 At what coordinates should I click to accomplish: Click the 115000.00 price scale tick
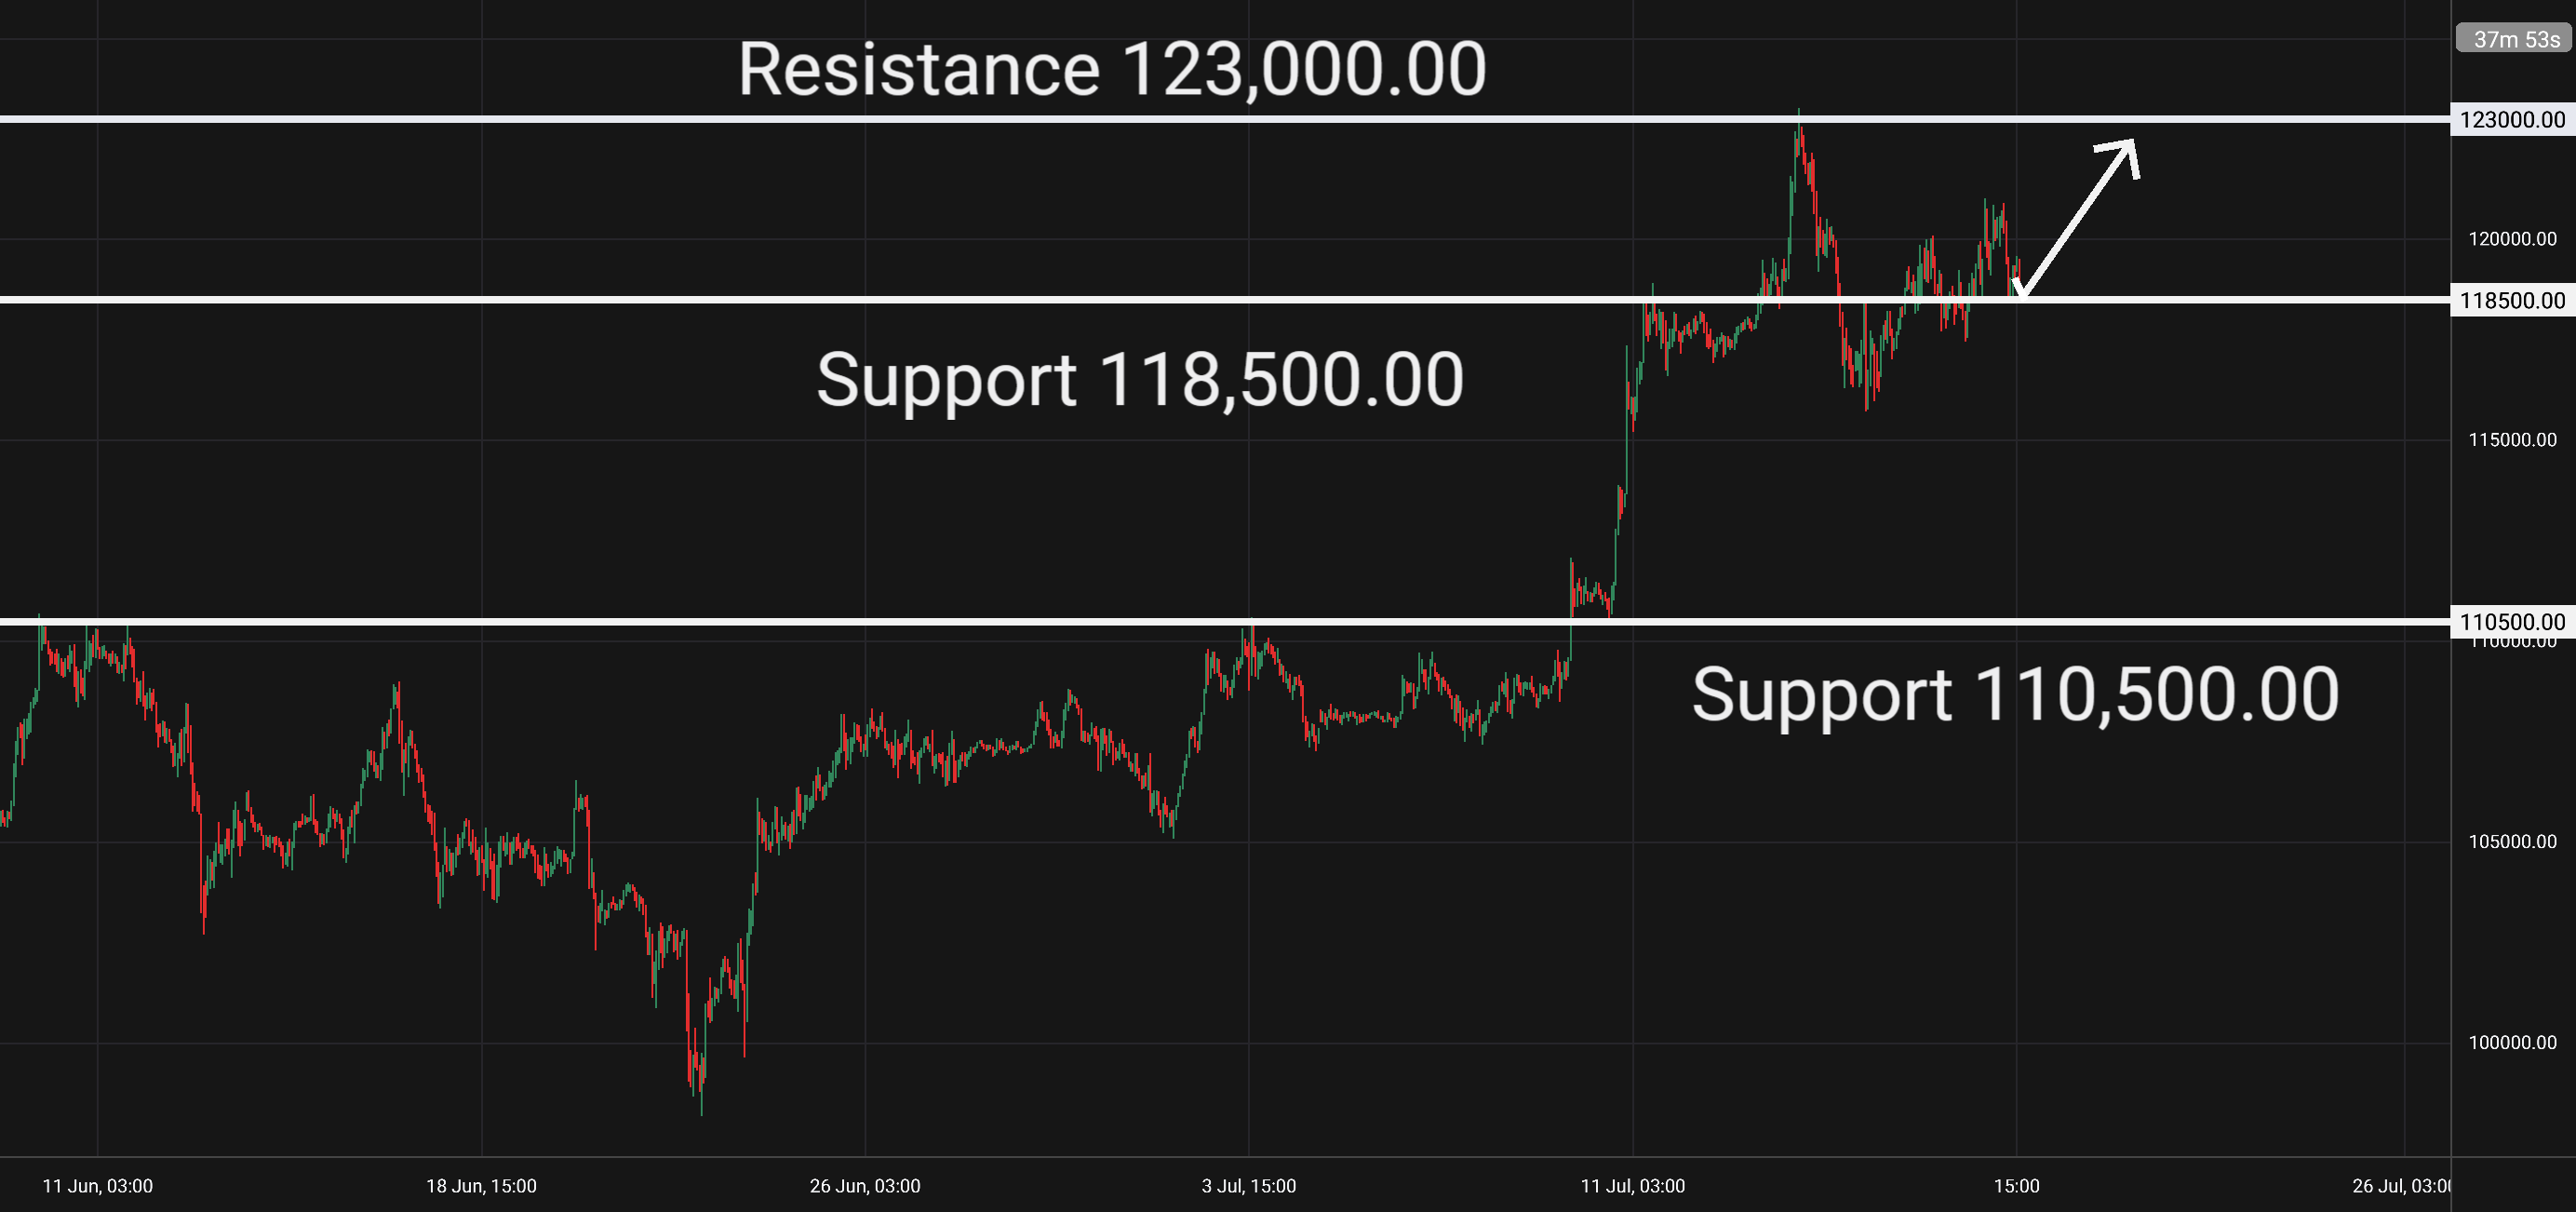point(2512,440)
